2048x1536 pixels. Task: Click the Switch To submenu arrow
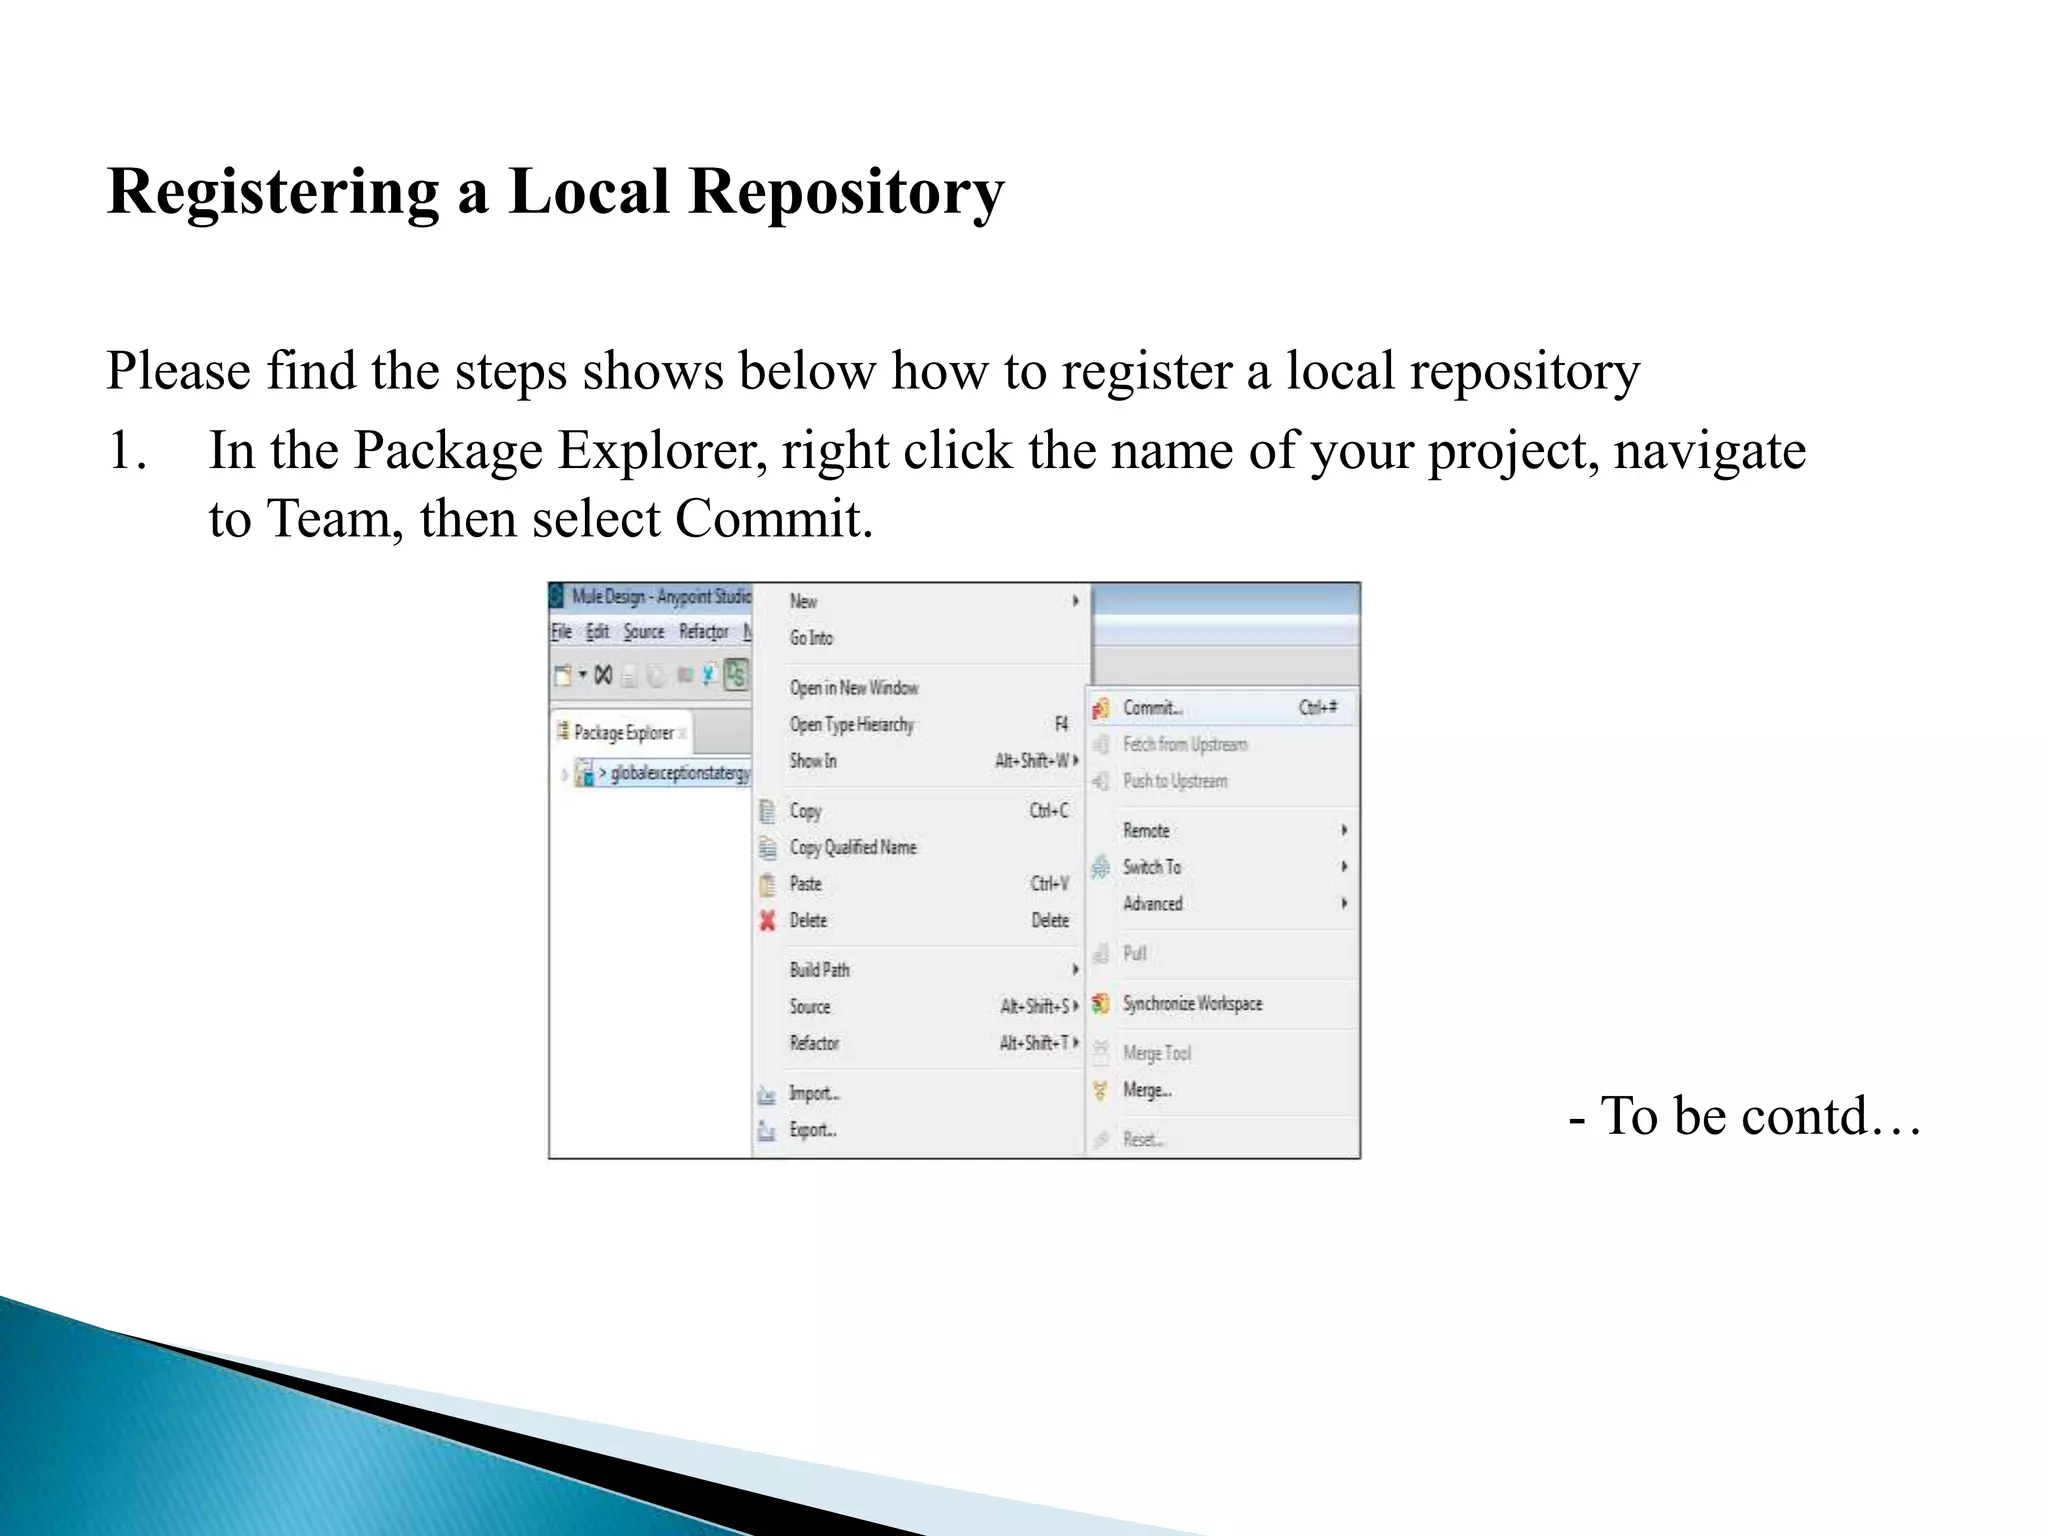tap(1344, 866)
